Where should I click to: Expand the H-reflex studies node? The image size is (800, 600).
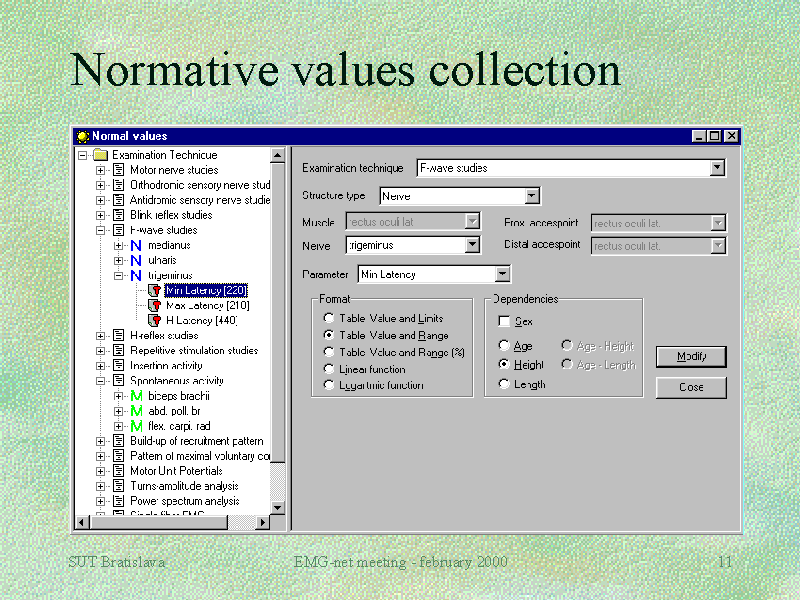tap(100, 335)
